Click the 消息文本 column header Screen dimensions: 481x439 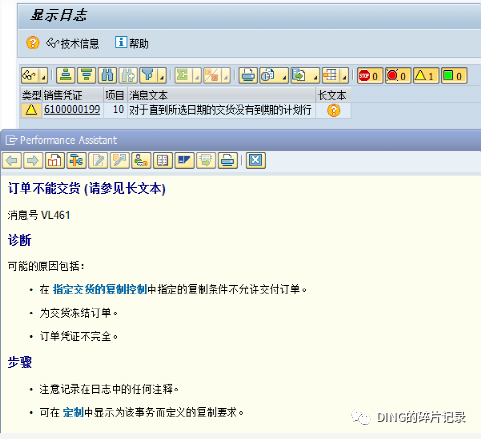[221, 95]
